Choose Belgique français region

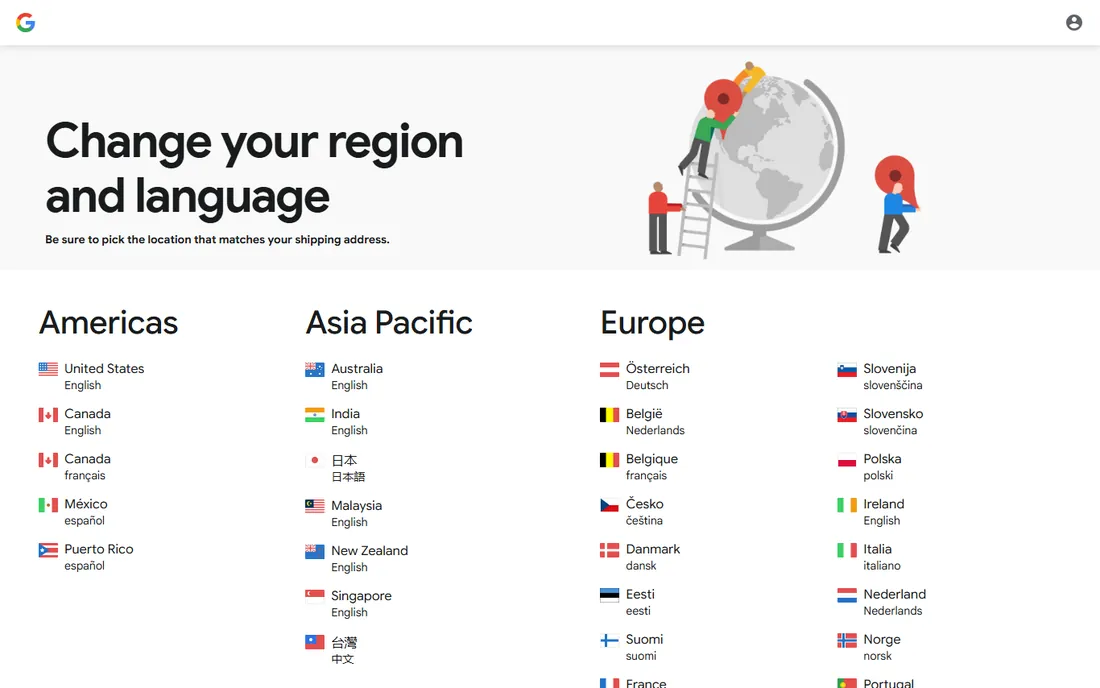(639, 466)
